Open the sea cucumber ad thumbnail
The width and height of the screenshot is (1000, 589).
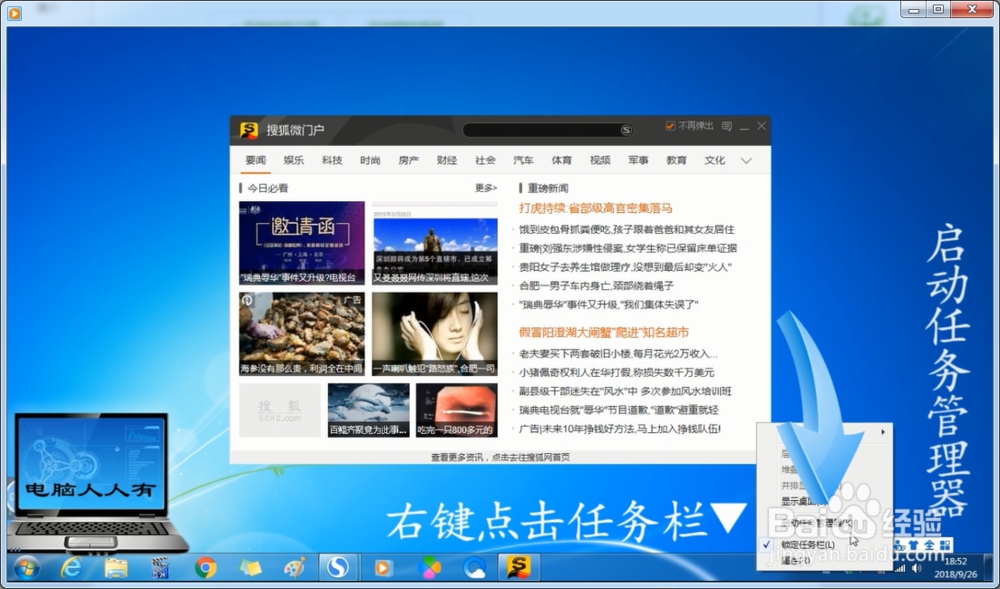pyautogui.click(x=302, y=334)
